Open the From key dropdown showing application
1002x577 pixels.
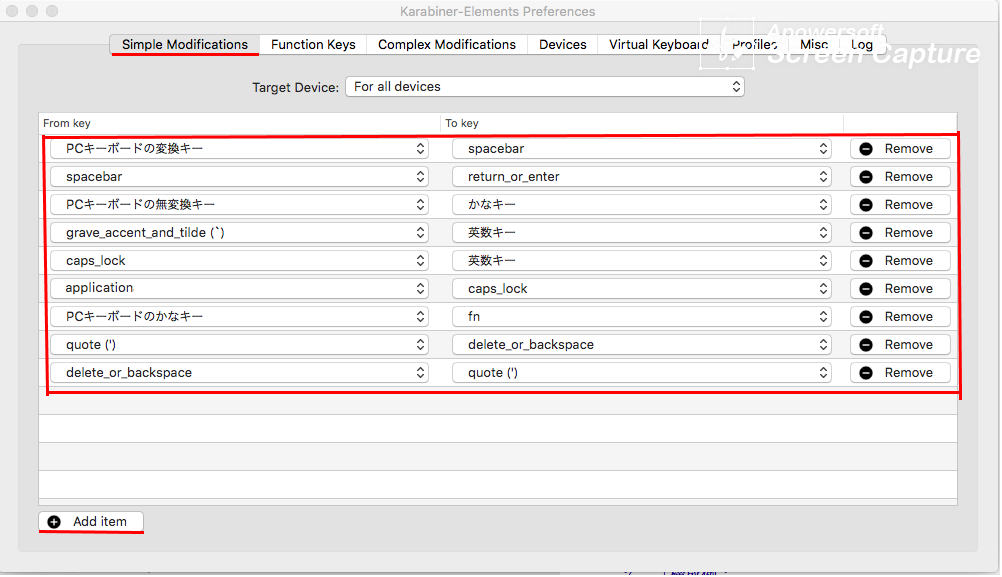pos(239,289)
